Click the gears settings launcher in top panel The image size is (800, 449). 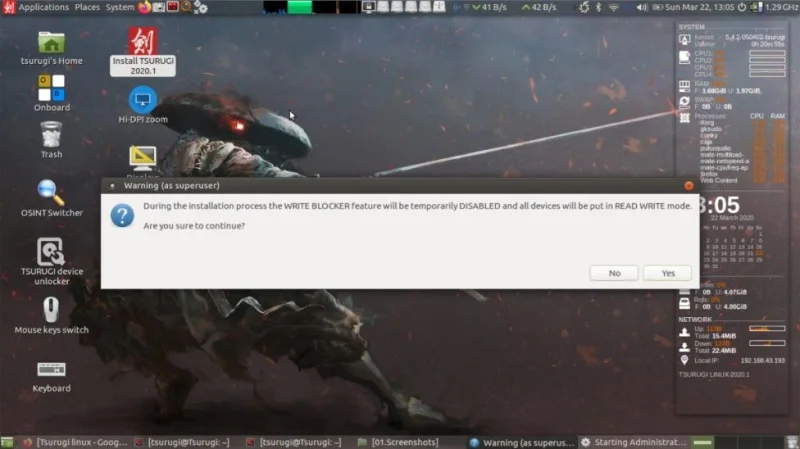[x=201, y=7]
